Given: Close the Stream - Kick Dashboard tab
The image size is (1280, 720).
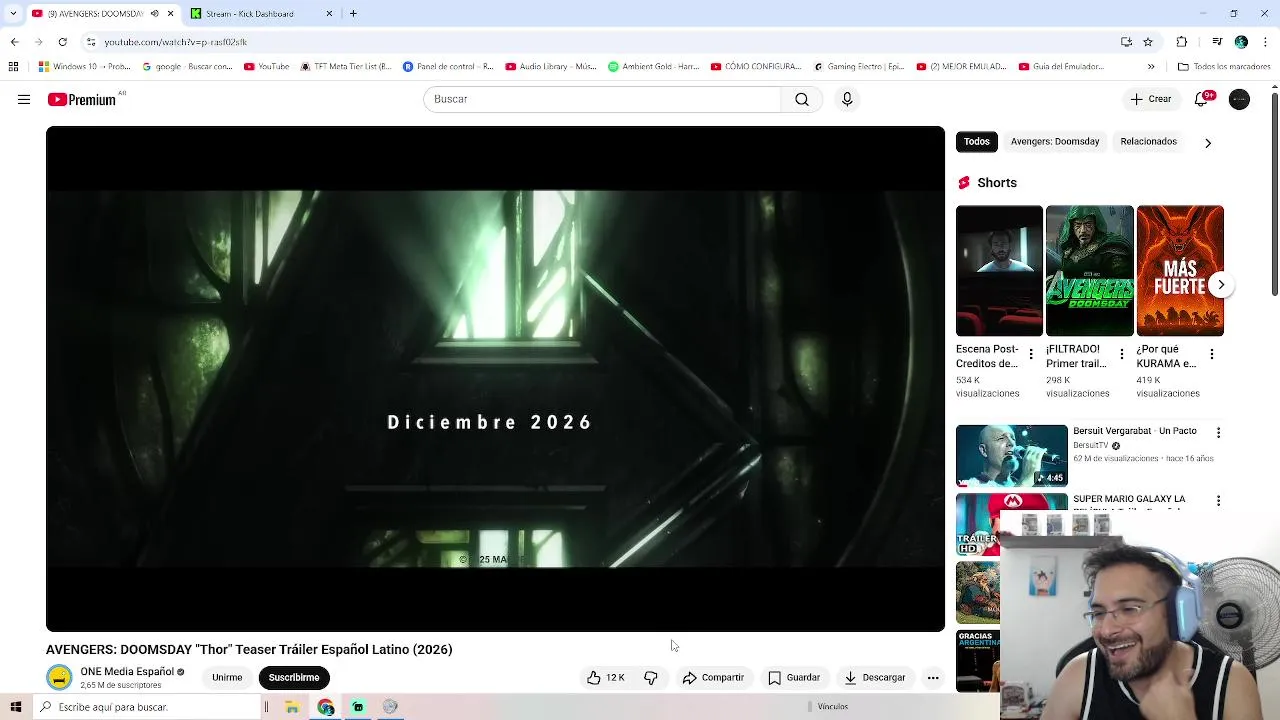Looking at the screenshot, I should point(329,13).
